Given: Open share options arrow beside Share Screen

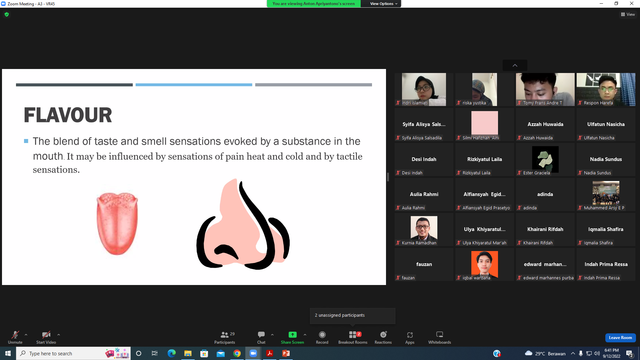Looking at the screenshot, I should click(305, 335).
